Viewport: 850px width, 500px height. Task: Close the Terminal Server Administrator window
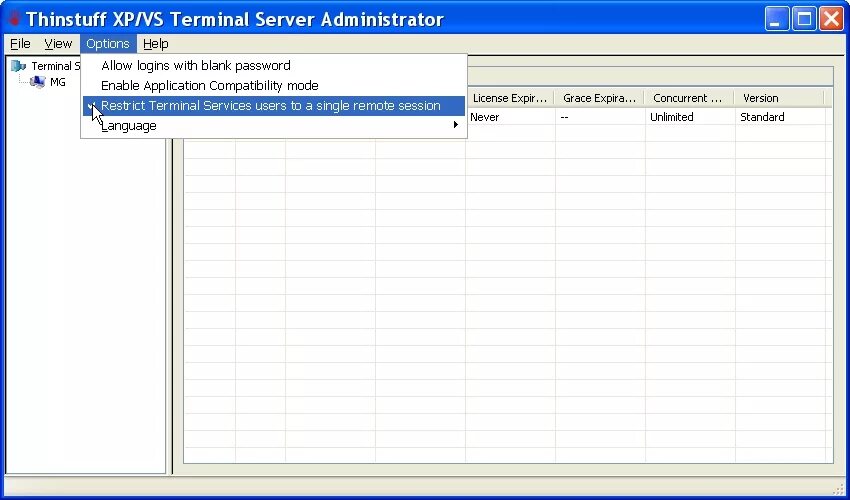832,19
